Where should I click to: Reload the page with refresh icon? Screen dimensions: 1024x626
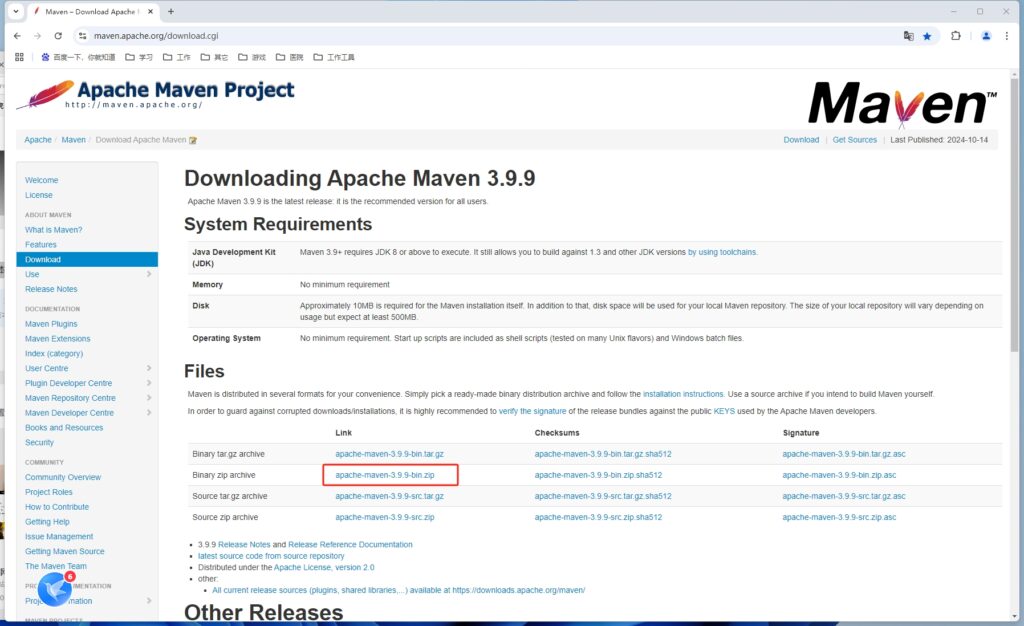click(57, 35)
